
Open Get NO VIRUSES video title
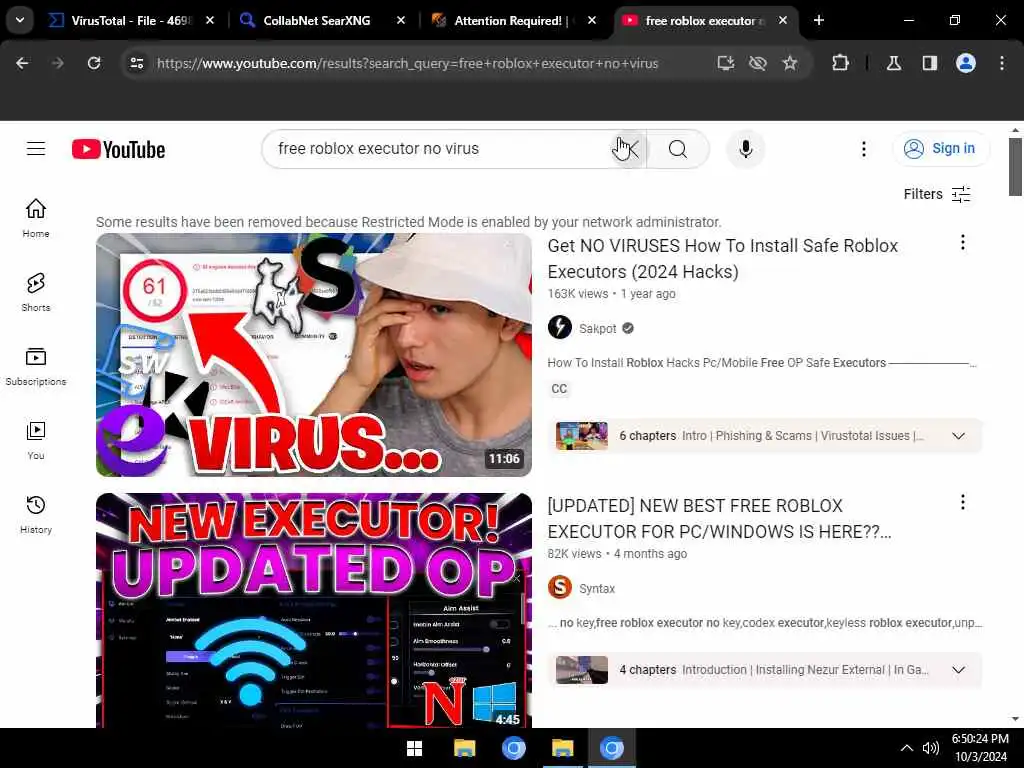722,259
